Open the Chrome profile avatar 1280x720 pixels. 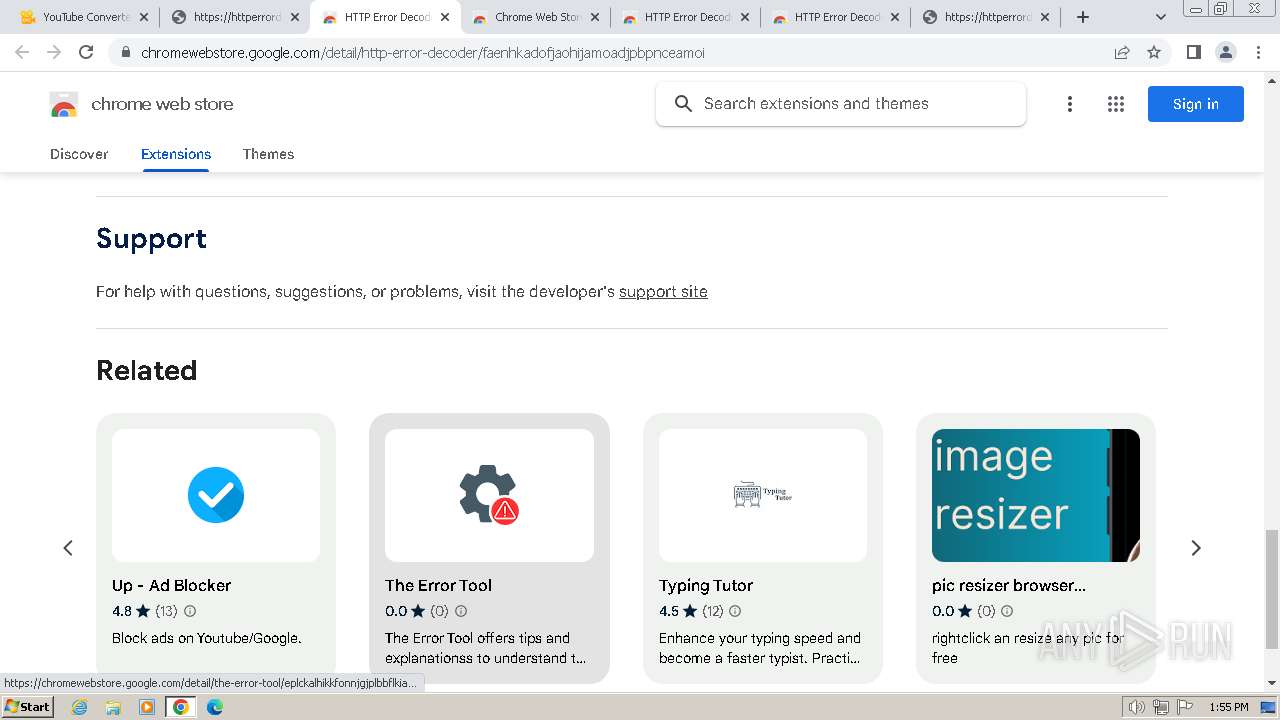point(1225,52)
